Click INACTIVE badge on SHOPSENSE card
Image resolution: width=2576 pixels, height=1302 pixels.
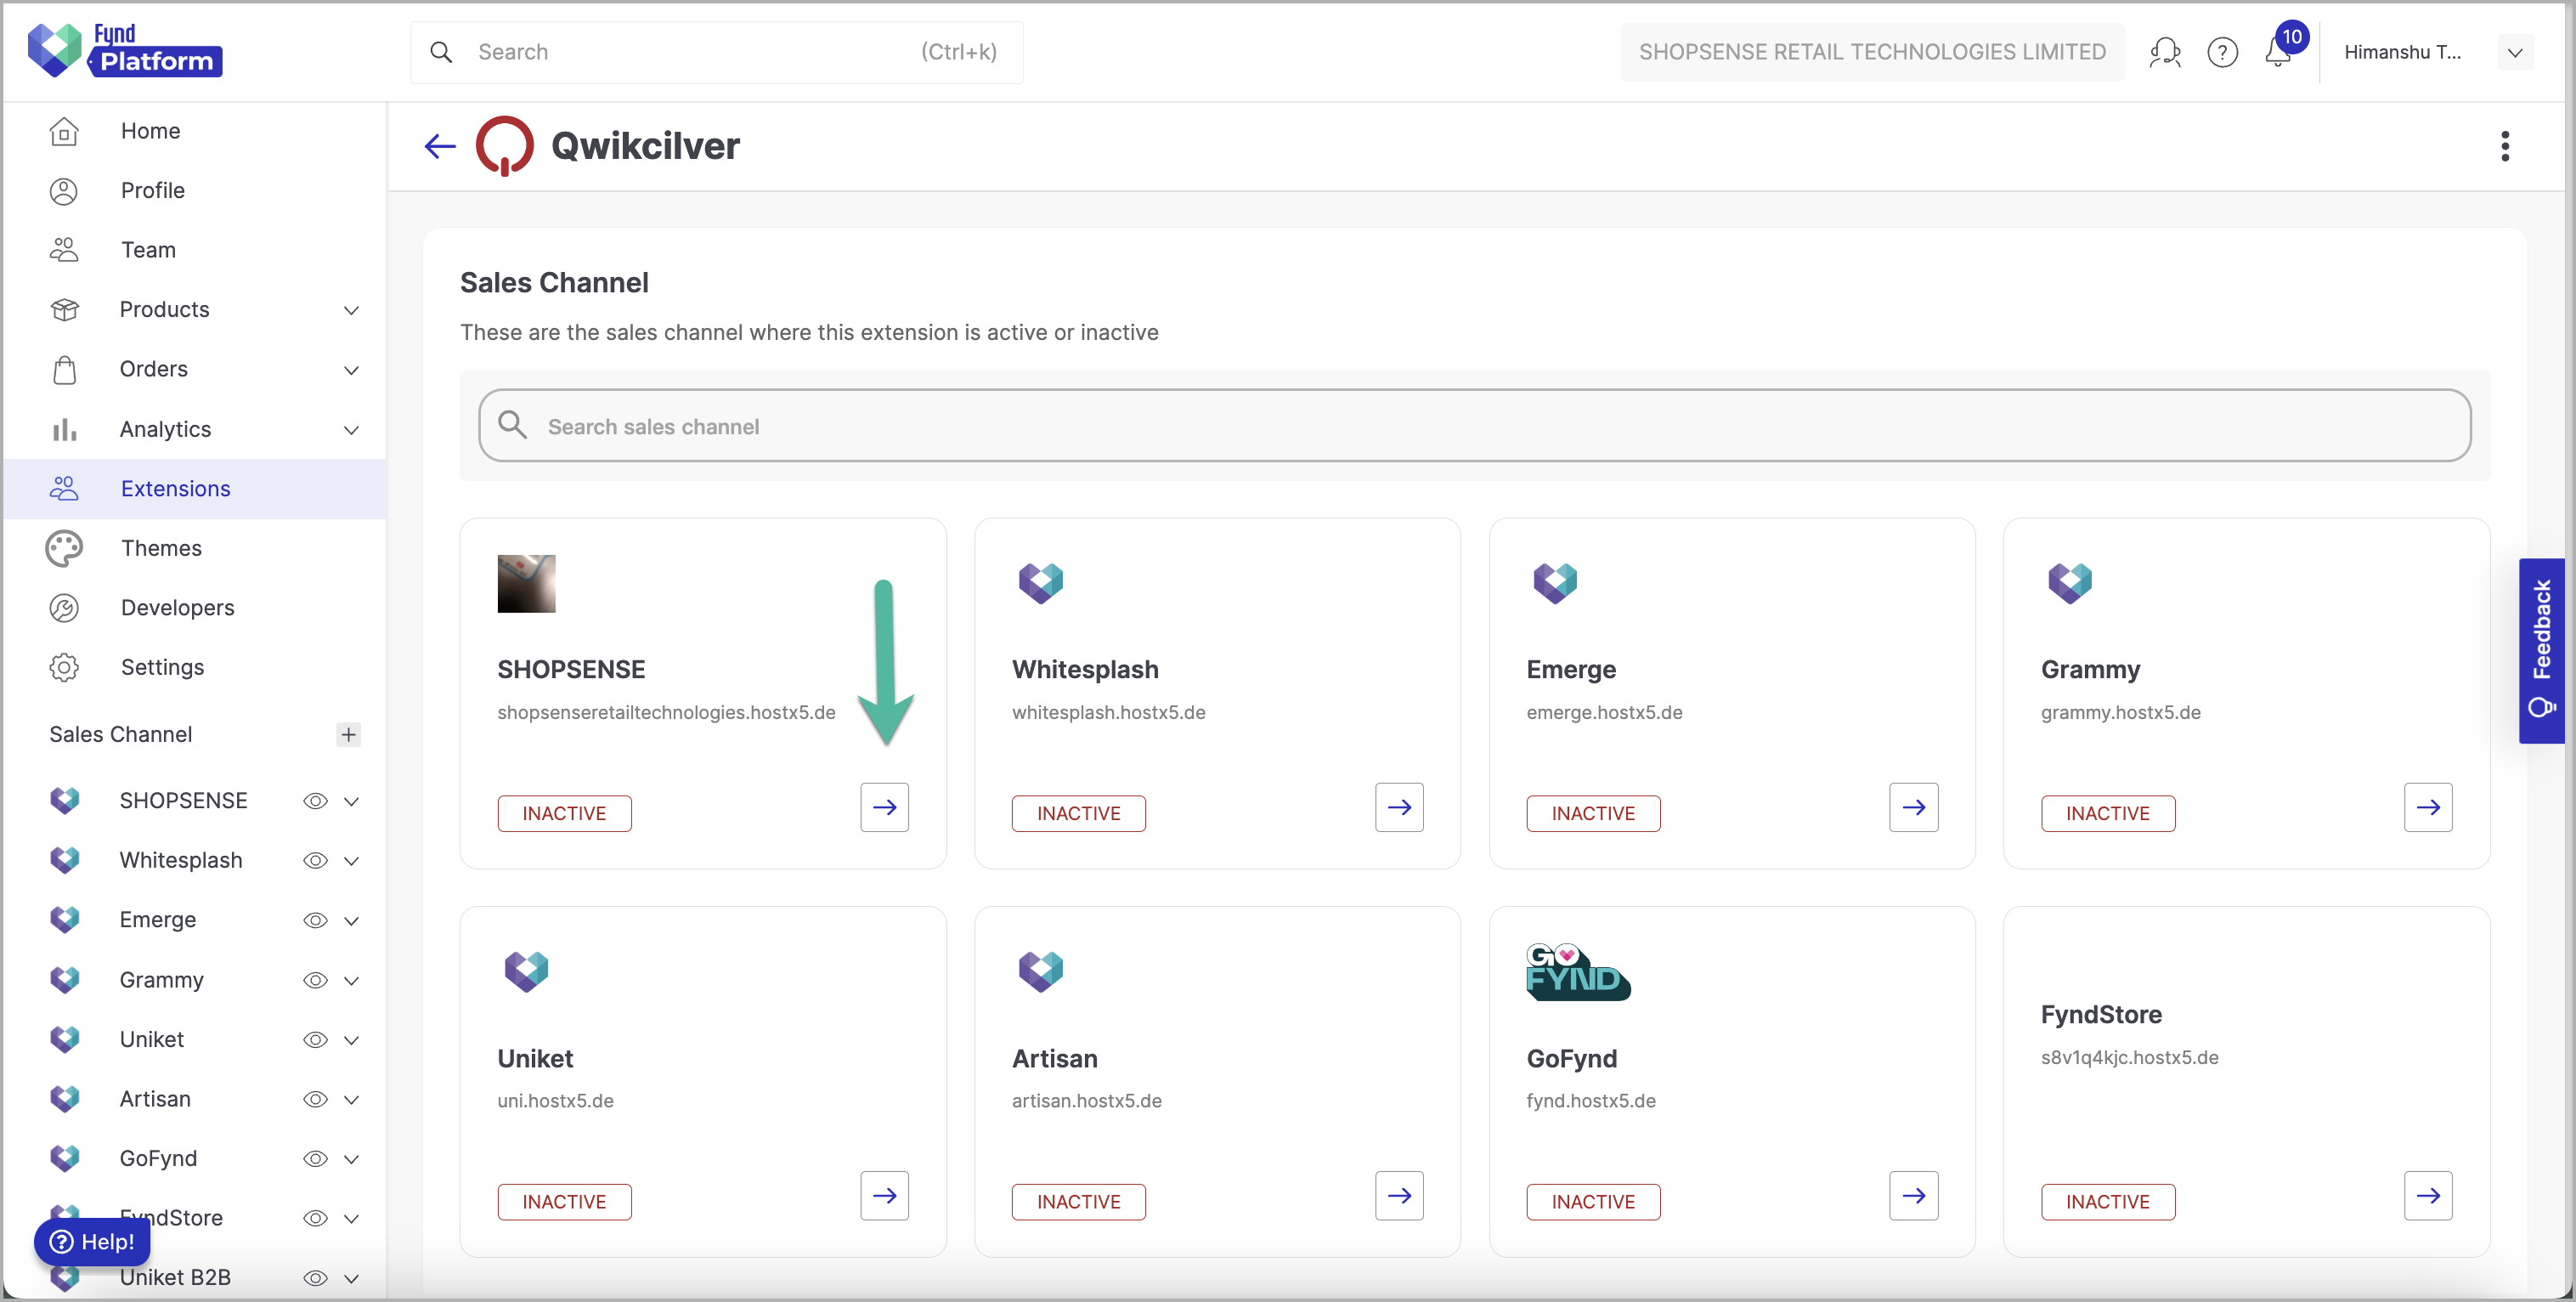pyautogui.click(x=564, y=813)
